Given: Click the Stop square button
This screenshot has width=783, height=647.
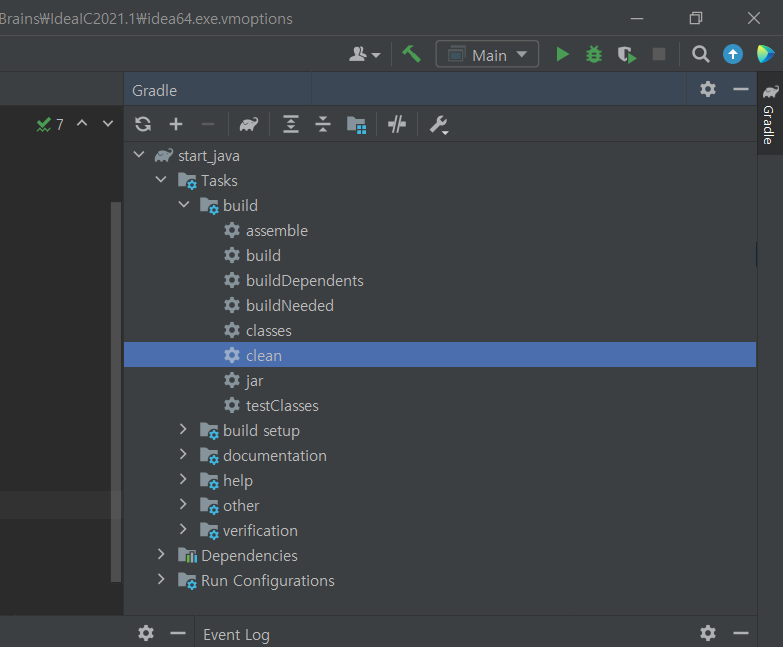Looking at the screenshot, I should pyautogui.click(x=659, y=54).
